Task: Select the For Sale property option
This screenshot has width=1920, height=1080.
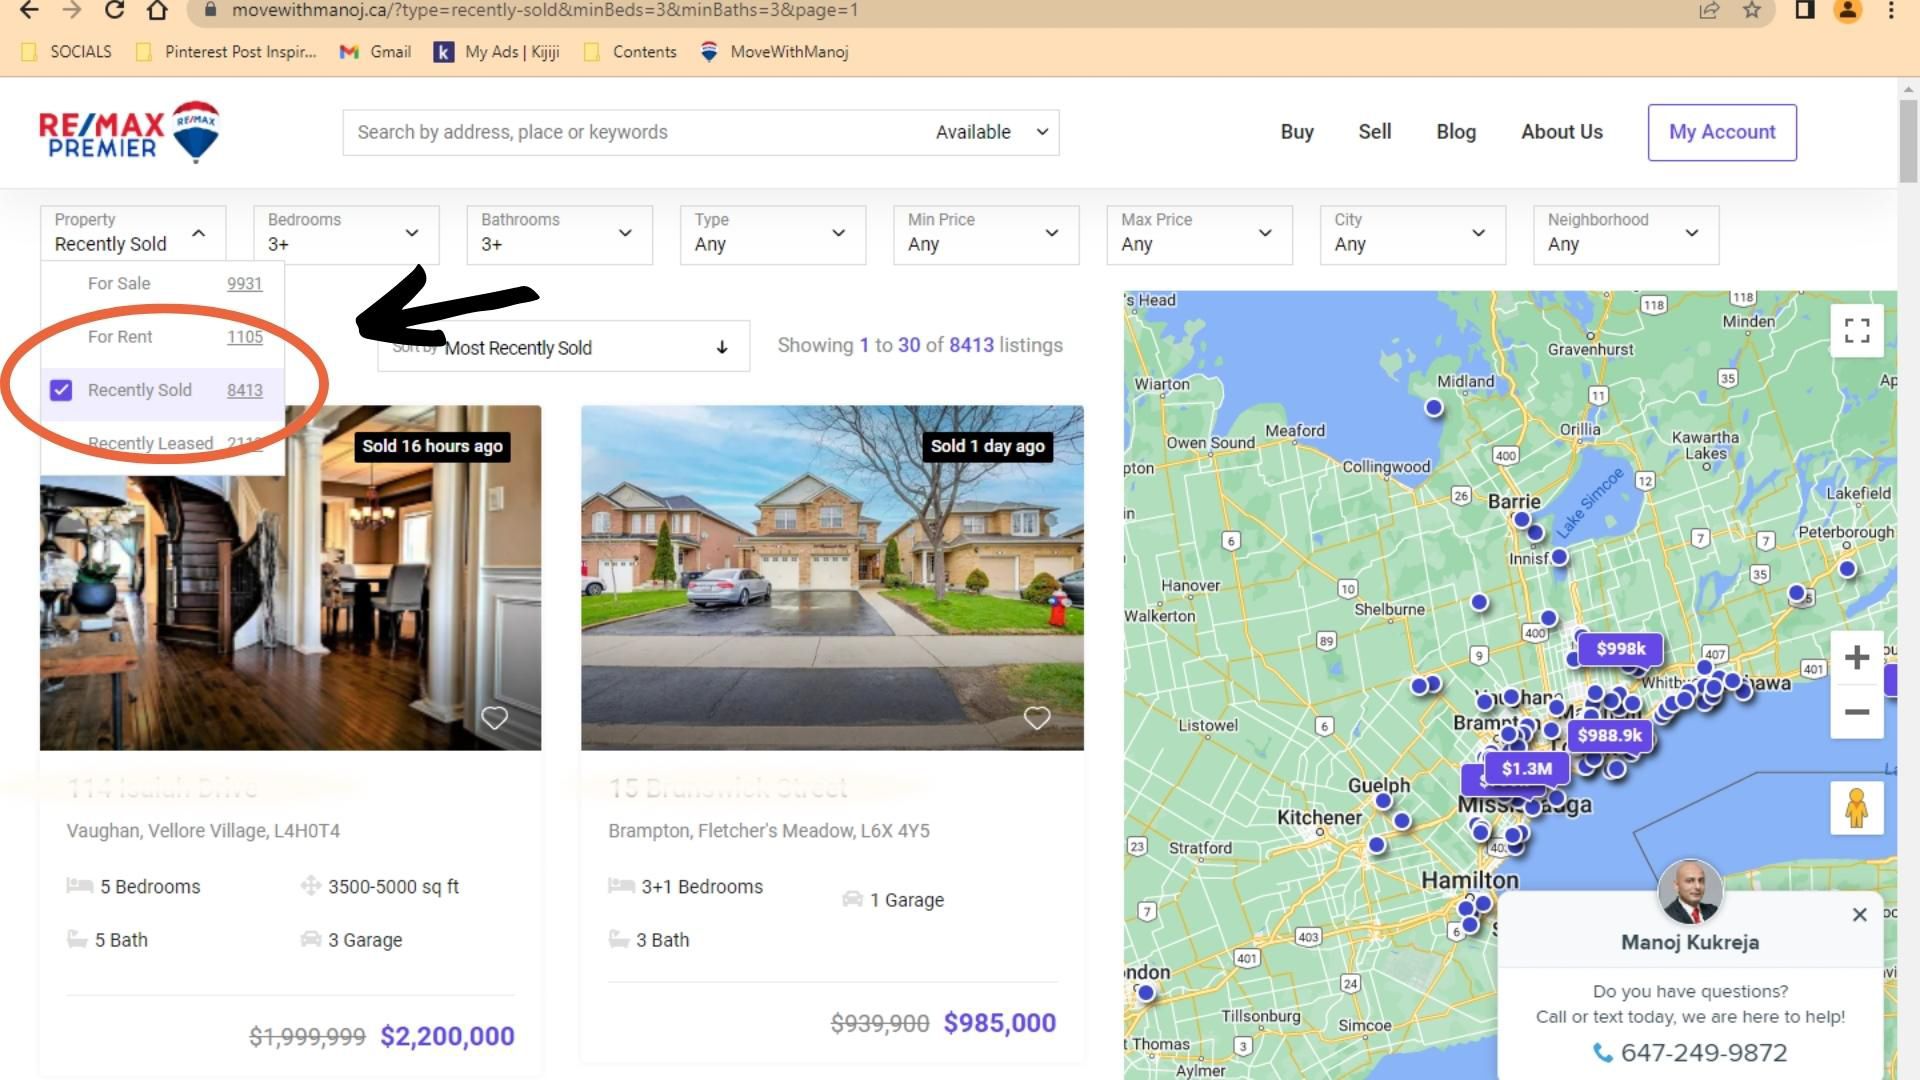Action: click(x=119, y=283)
